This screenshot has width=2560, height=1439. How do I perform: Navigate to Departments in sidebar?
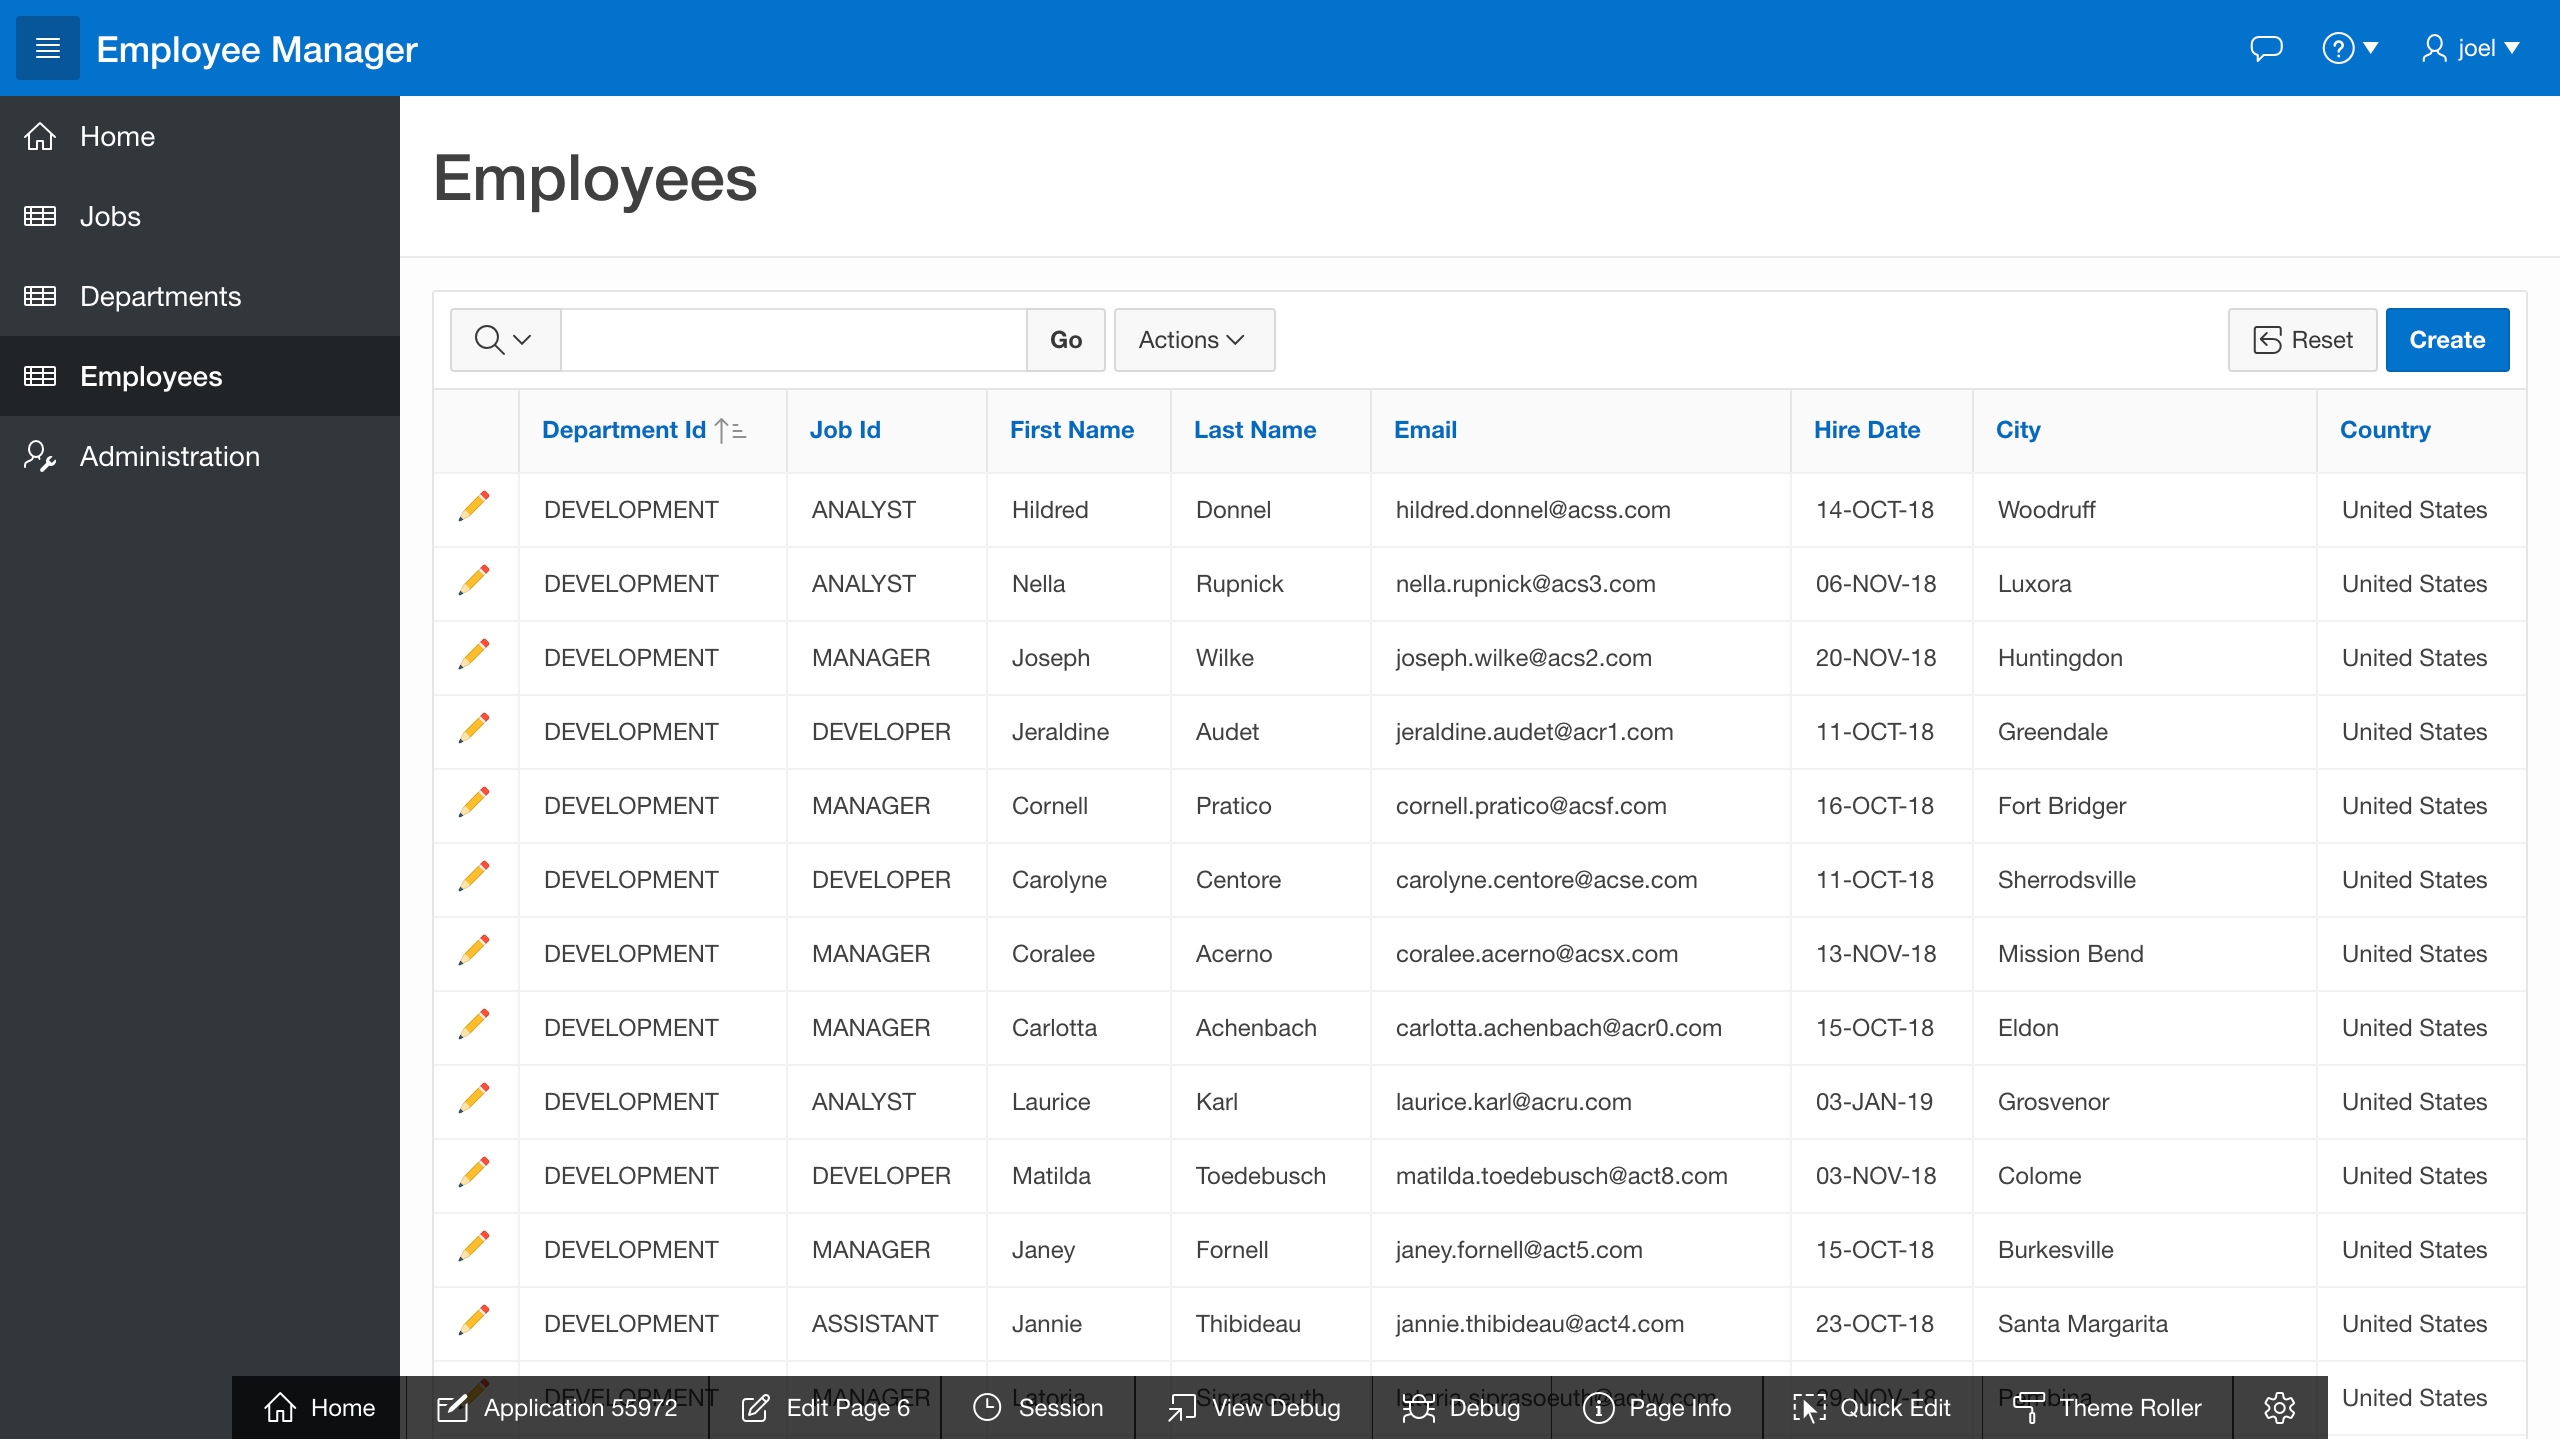pos(160,296)
